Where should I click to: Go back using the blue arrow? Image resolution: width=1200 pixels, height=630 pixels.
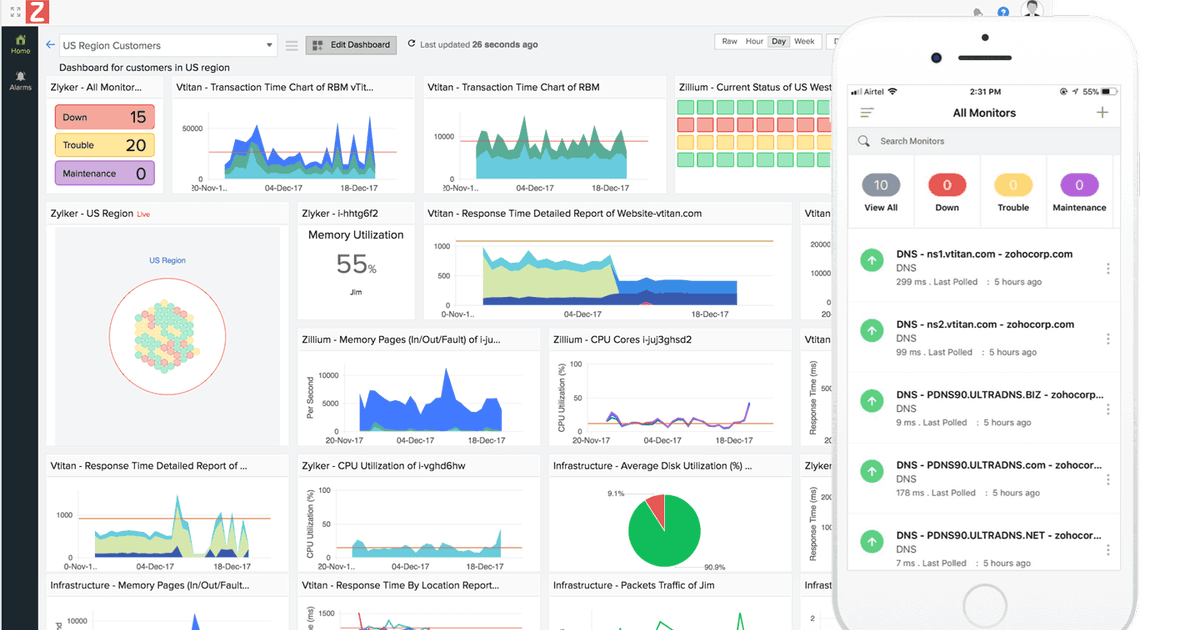click(50, 45)
